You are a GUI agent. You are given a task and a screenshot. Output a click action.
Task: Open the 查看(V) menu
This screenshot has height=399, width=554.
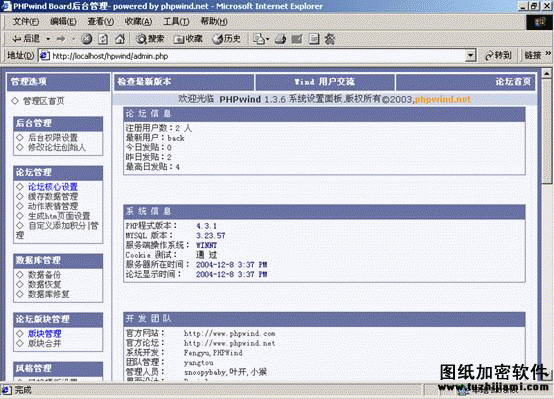click(x=101, y=22)
